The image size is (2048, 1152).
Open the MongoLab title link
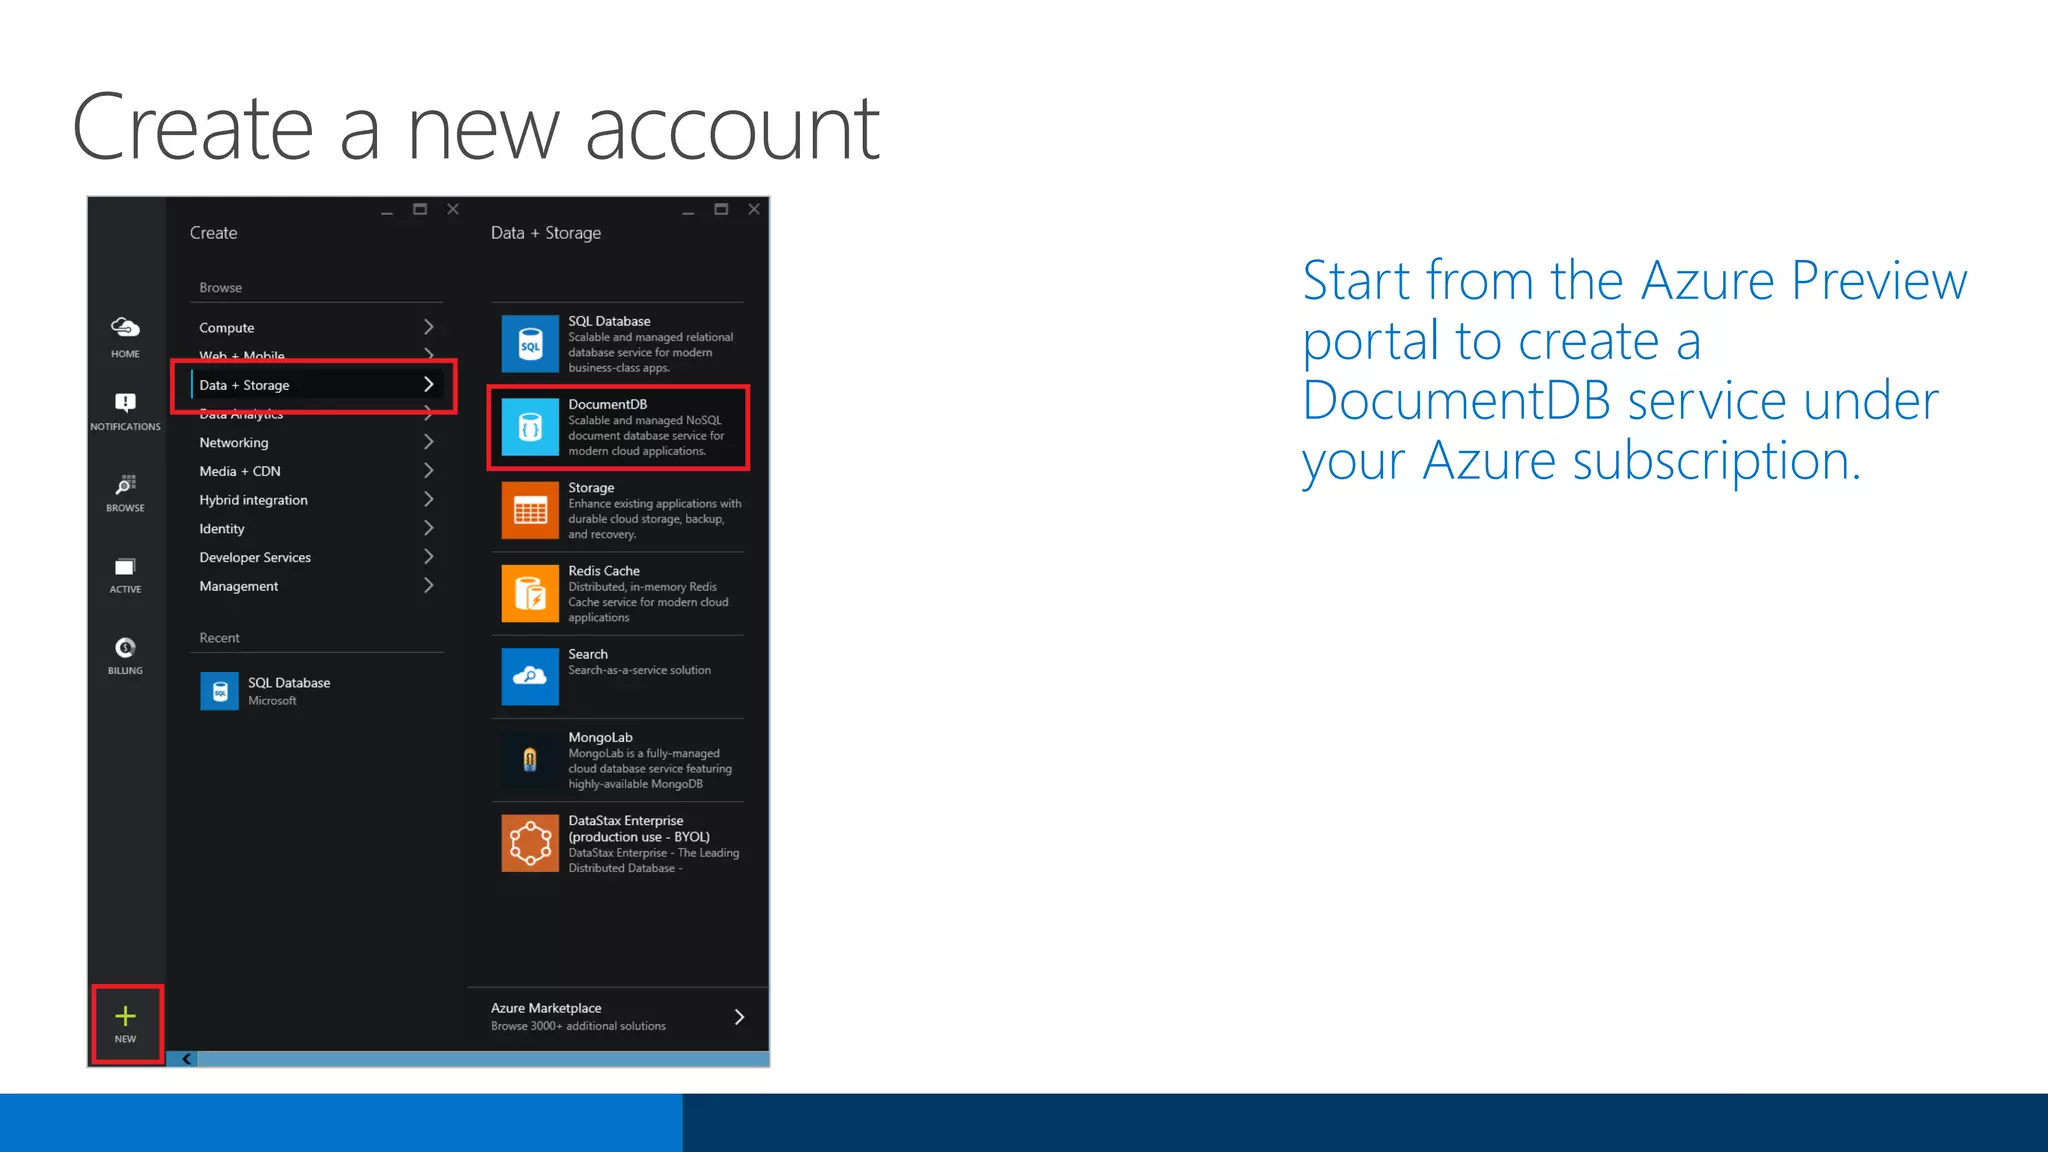[x=600, y=737]
